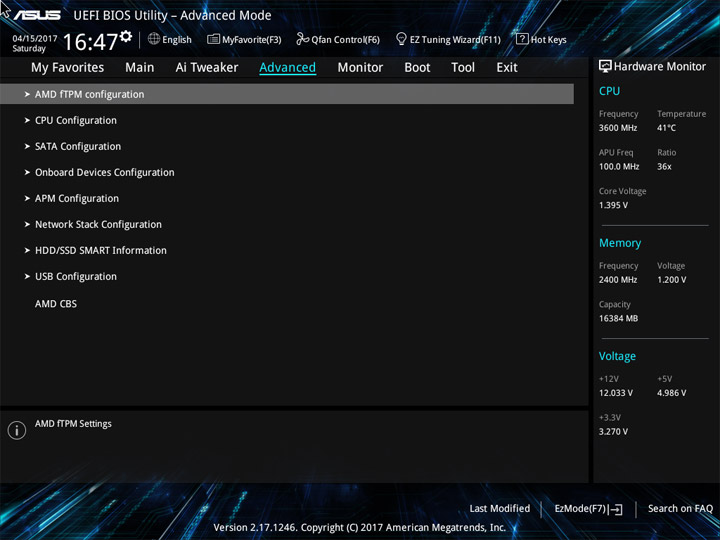720x540 pixels.
Task: Click Last Modified in the footer
Action: 500,508
